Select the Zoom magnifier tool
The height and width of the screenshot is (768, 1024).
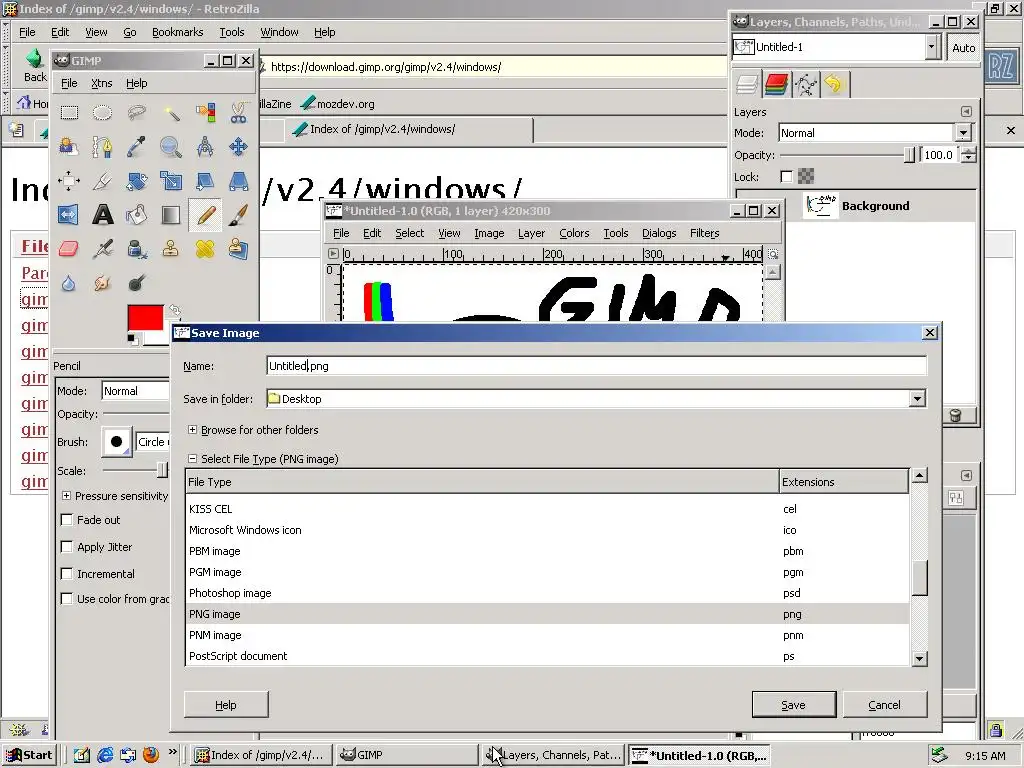(x=171, y=147)
